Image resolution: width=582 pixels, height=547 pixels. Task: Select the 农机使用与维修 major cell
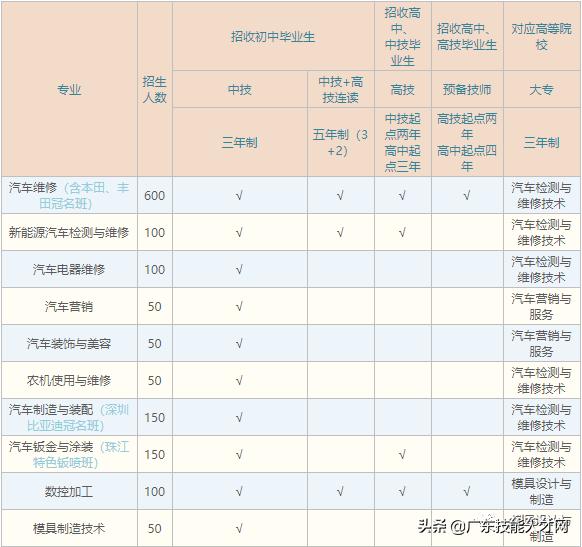[x=69, y=380]
